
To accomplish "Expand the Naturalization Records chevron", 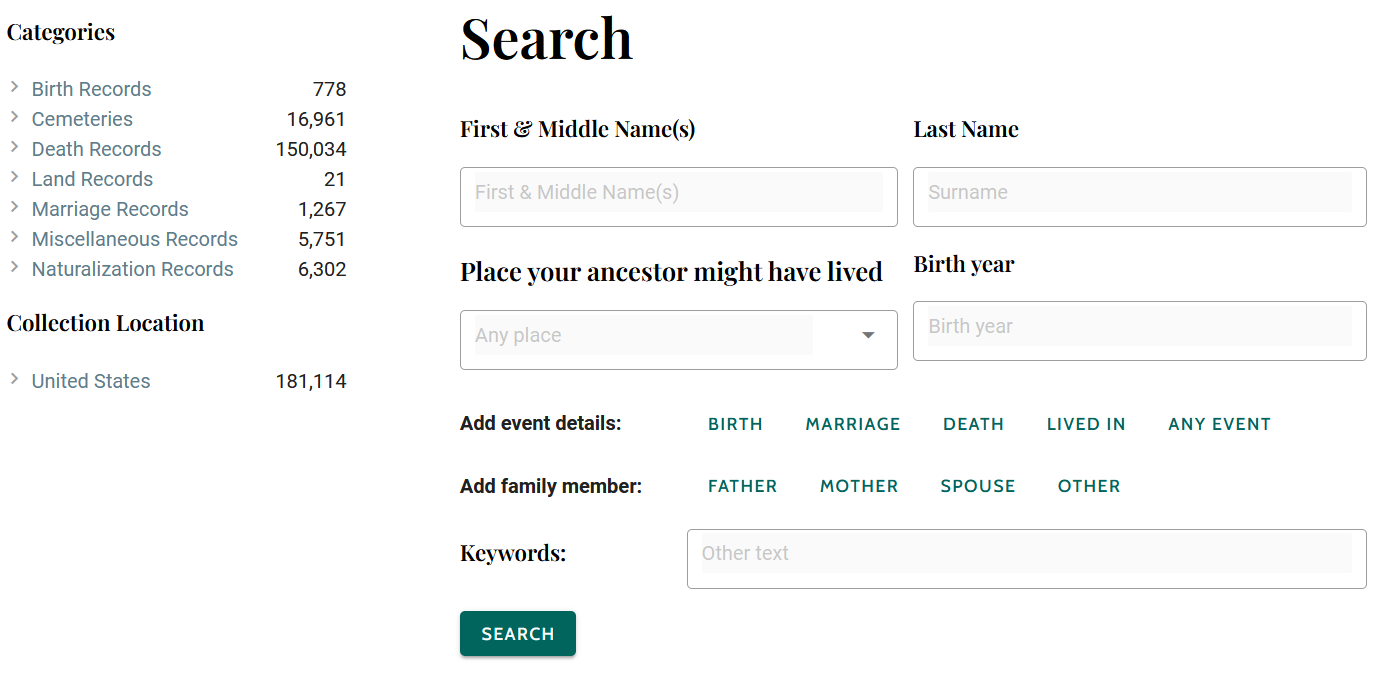I will click(14, 268).
